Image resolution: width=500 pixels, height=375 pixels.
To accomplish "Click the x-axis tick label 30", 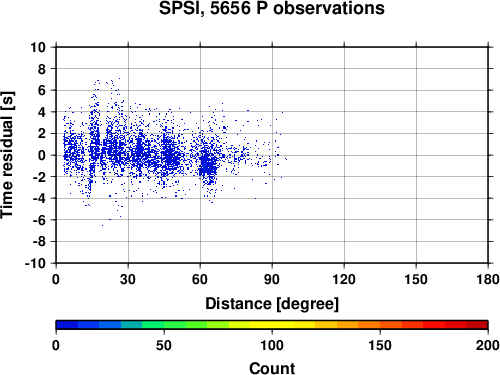I will click(128, 279).
